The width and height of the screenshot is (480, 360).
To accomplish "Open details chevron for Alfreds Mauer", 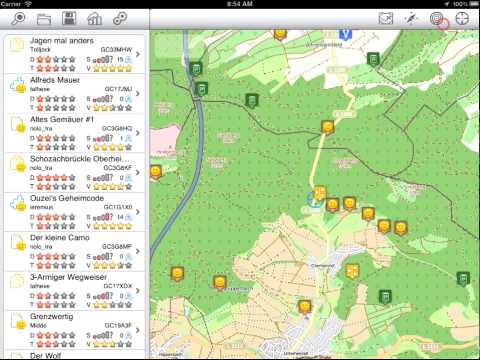I will click(x=138, y=93).
